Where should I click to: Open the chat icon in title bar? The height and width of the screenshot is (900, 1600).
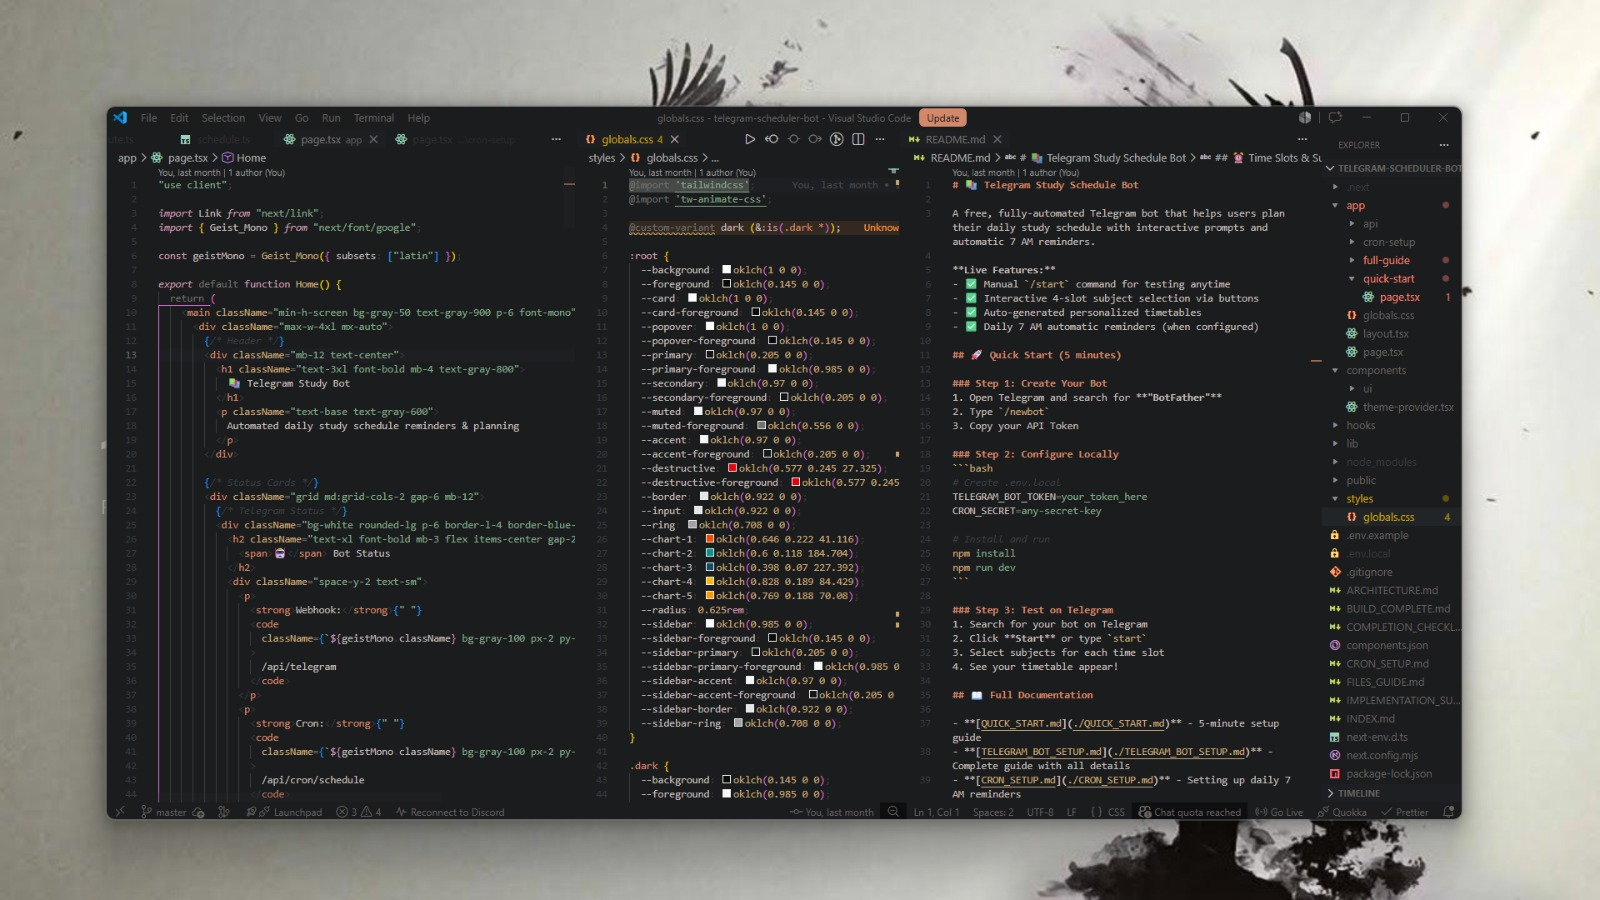click(1335, 118)
